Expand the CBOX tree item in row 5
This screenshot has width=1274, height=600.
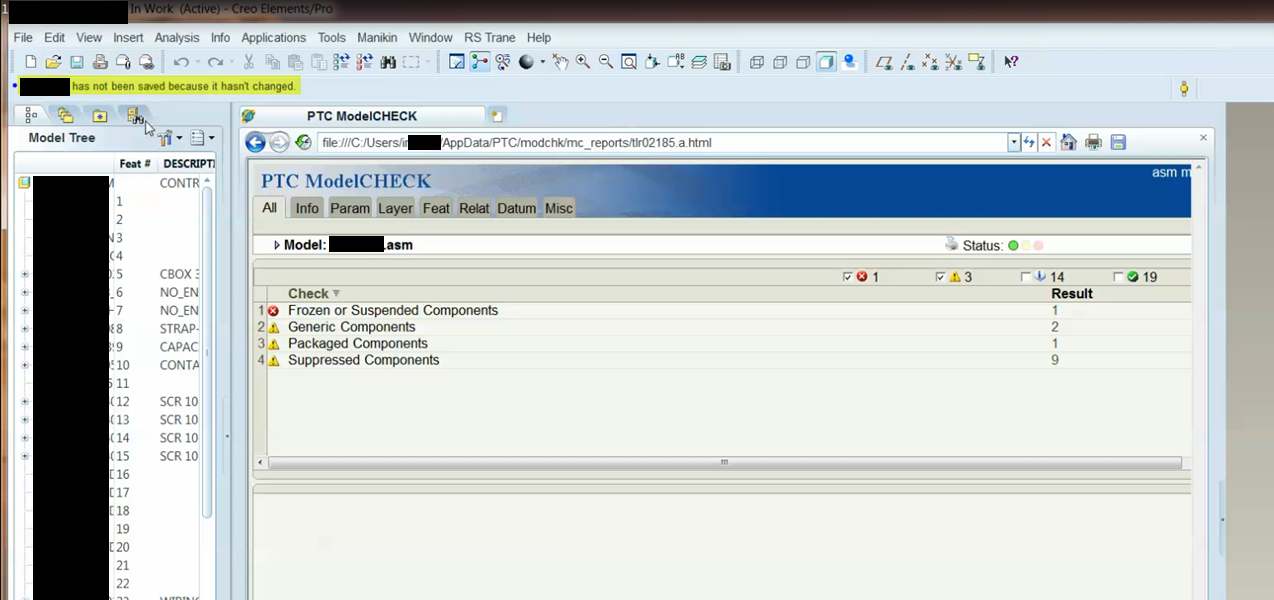point(24,274)
